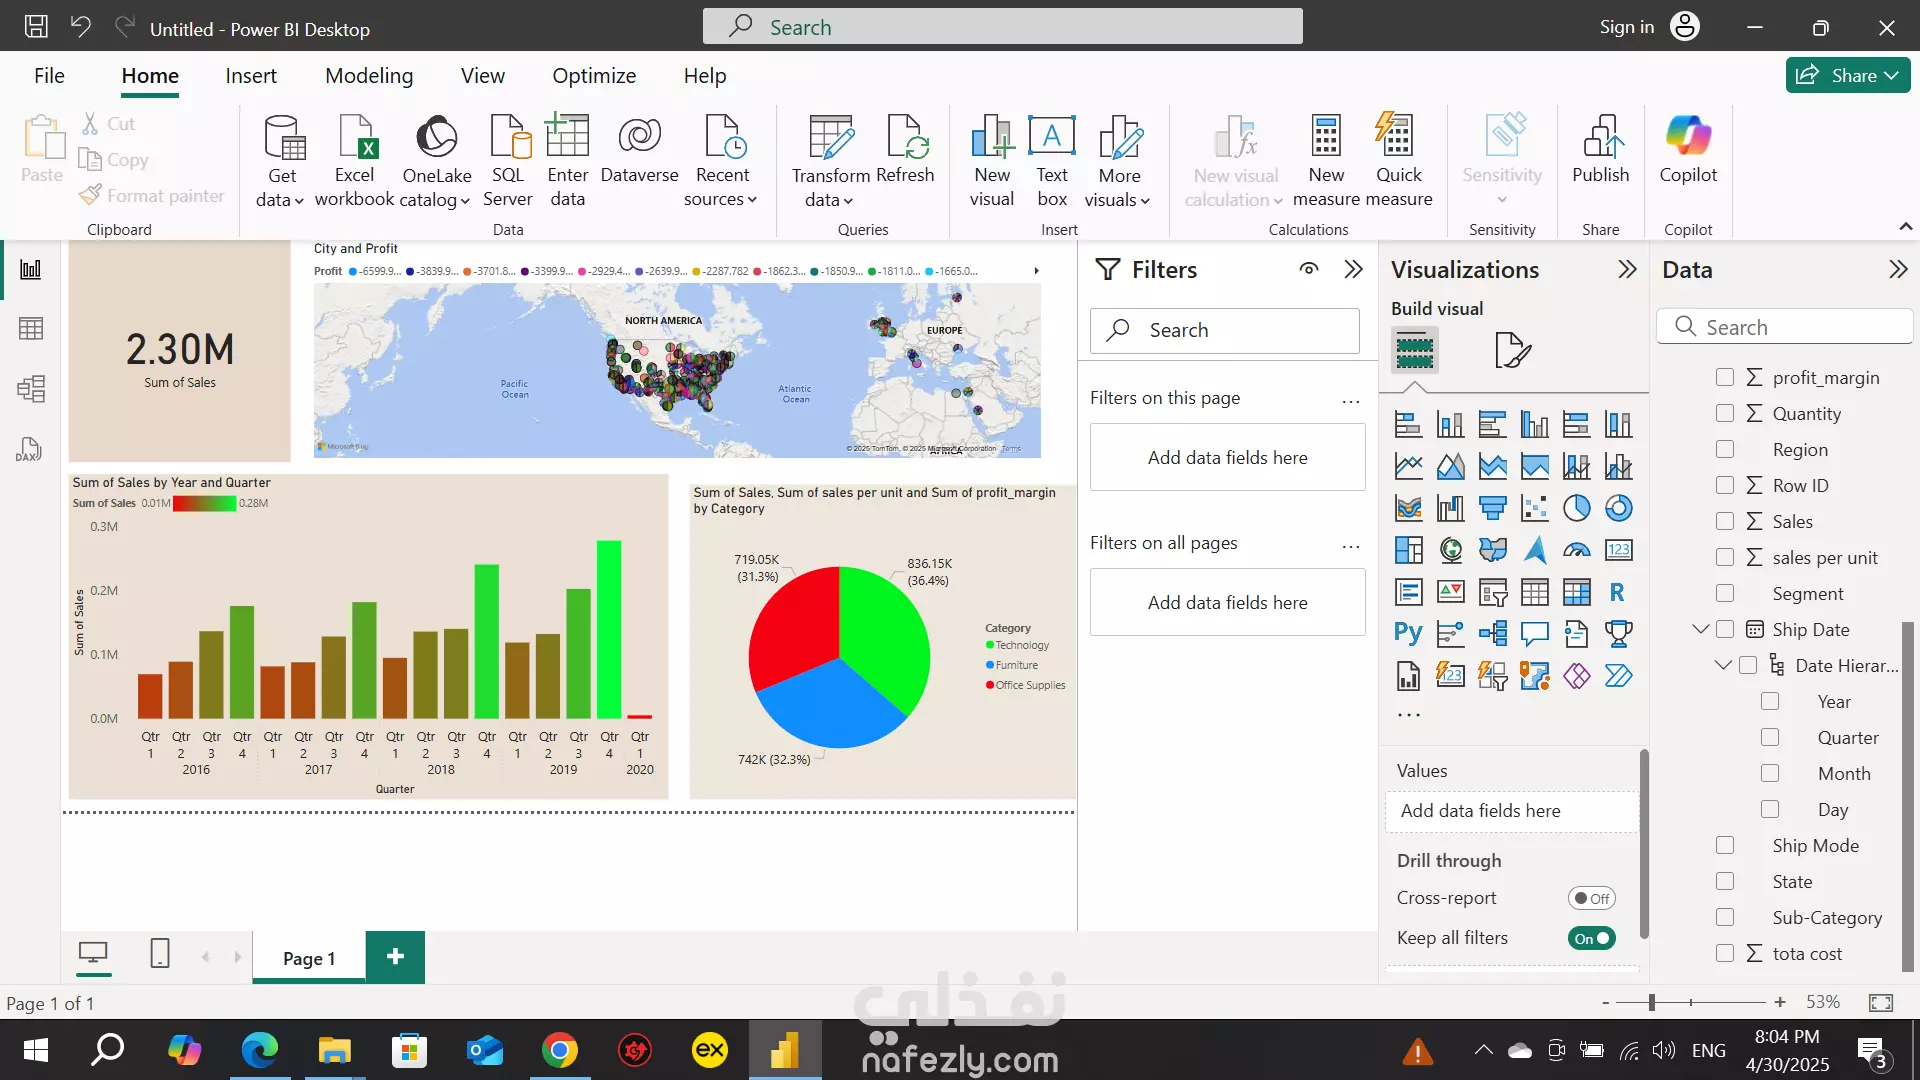Image resolution: width=1920 pixels, height=1080 pixels.
Task: Switch to Table view in left sidebar
Action: click(31, 329)
